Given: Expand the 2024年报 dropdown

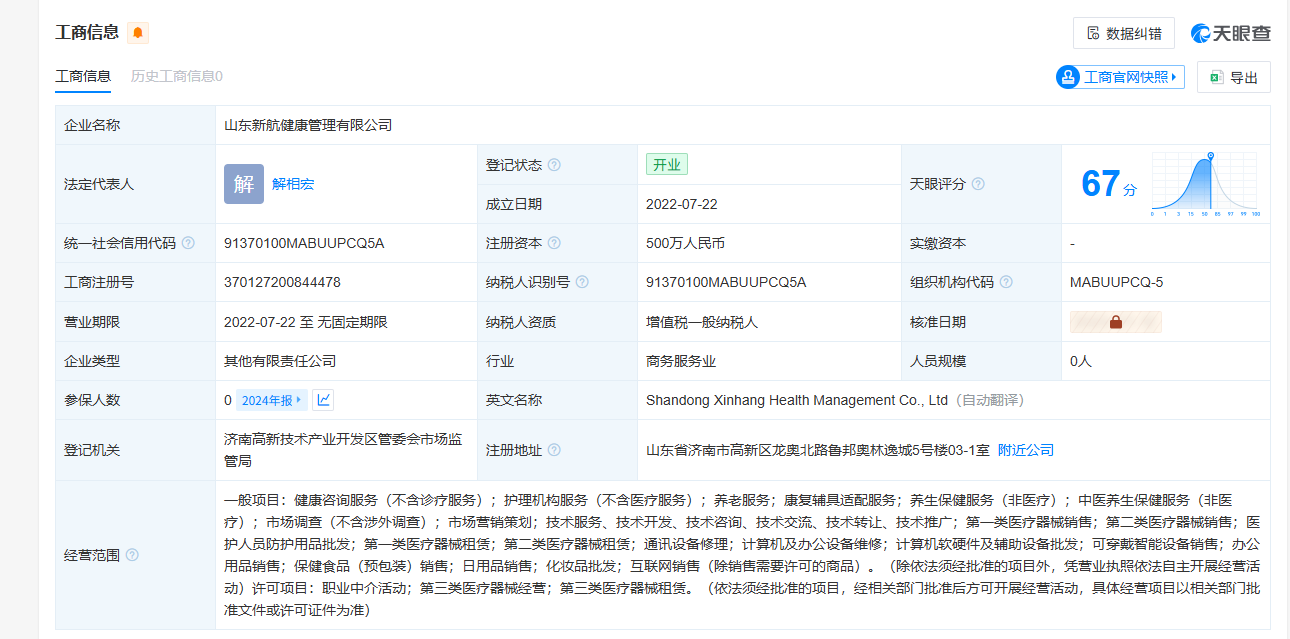Looking at the screenshot, I should click(271, 400).
